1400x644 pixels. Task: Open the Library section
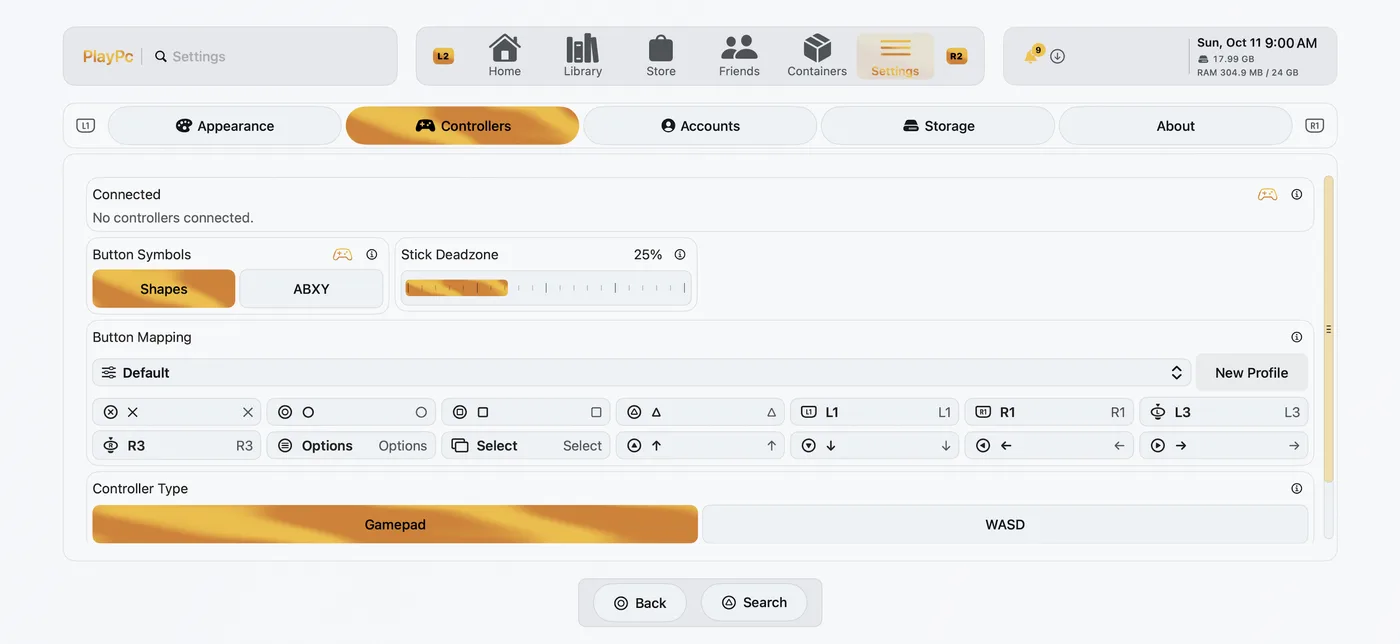pos(583,56)
